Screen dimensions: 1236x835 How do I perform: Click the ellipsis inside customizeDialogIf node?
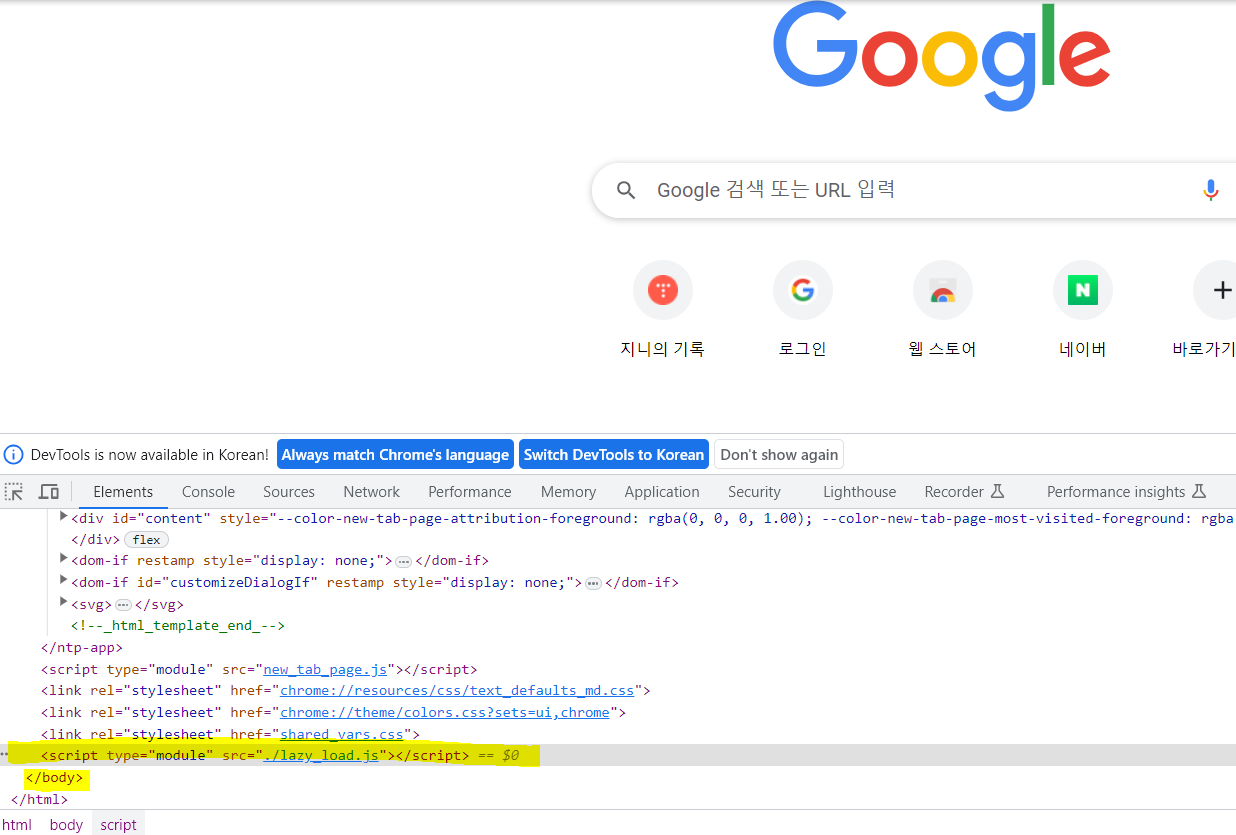(593, 584)
